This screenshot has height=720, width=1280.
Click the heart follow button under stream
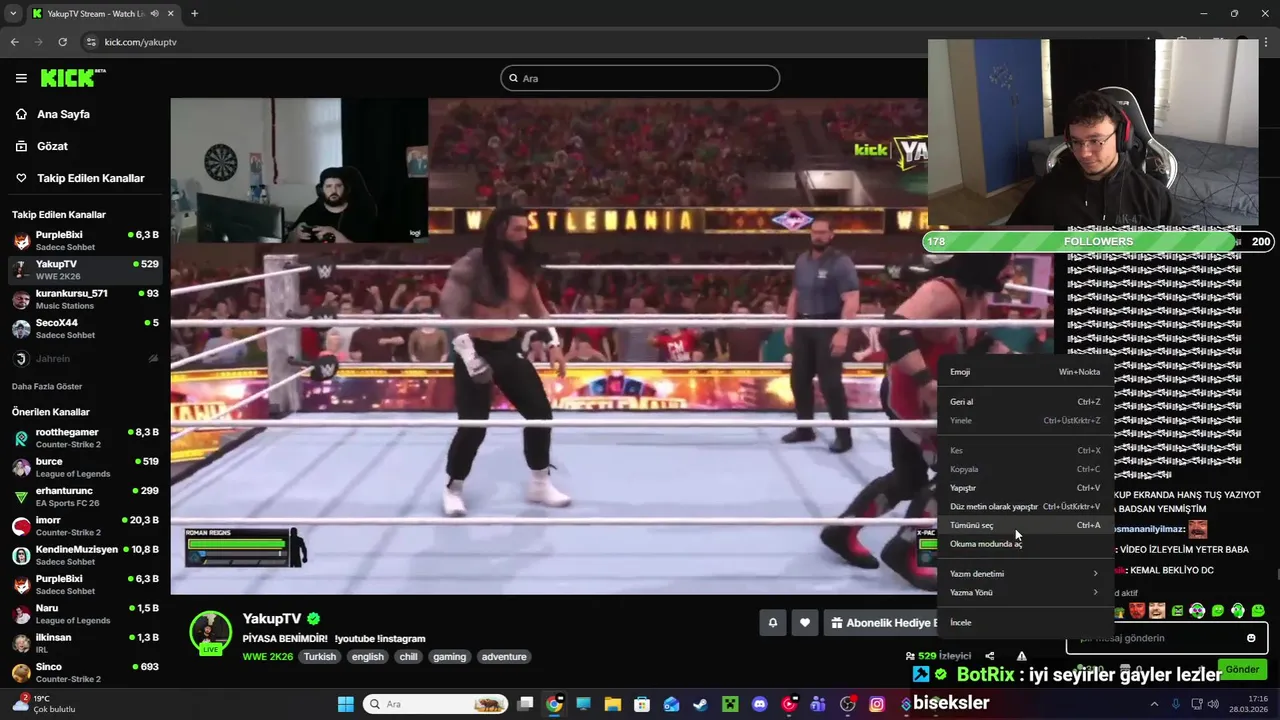(805, 623)
